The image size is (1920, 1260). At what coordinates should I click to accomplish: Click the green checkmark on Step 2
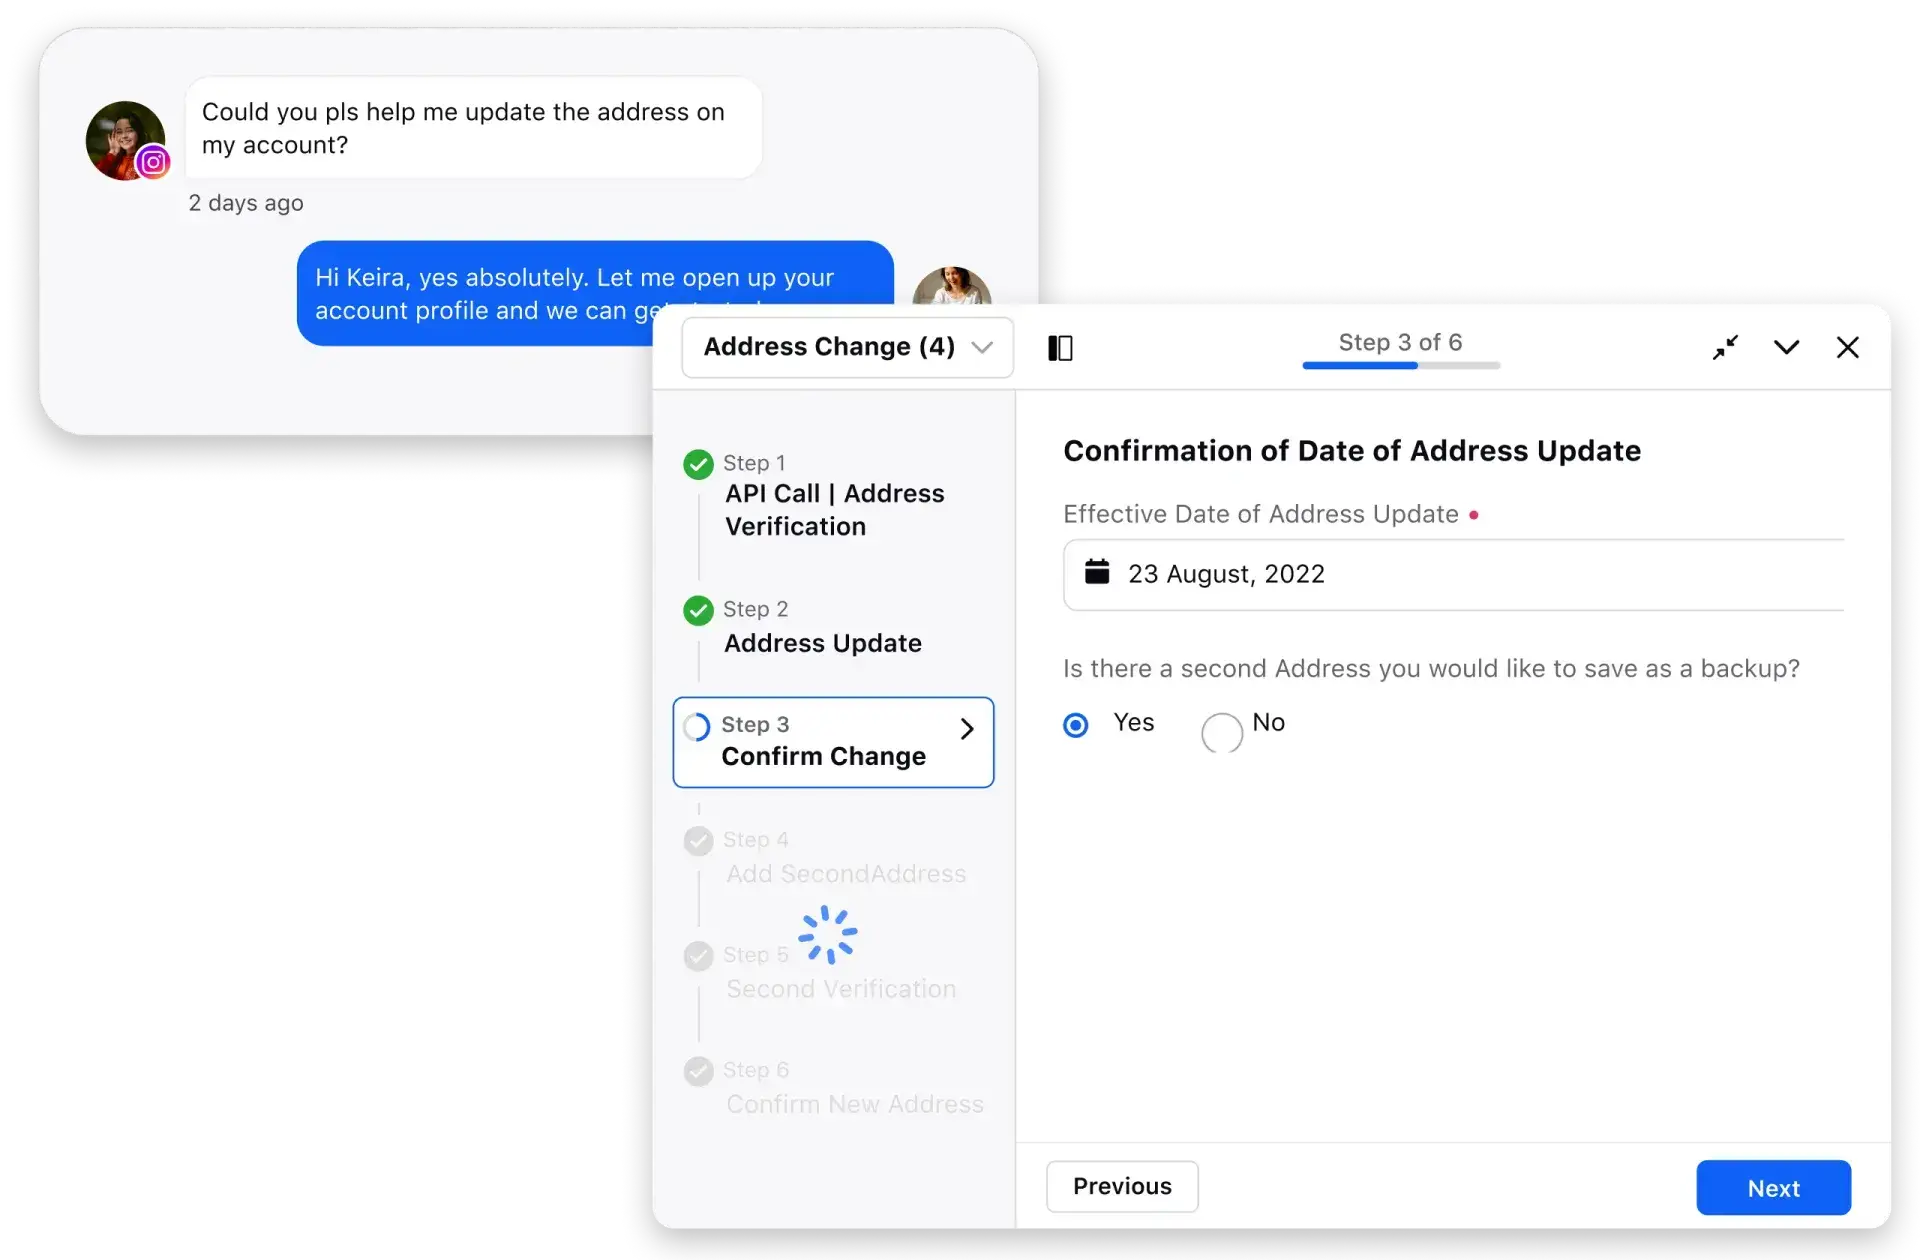point(698,609)
